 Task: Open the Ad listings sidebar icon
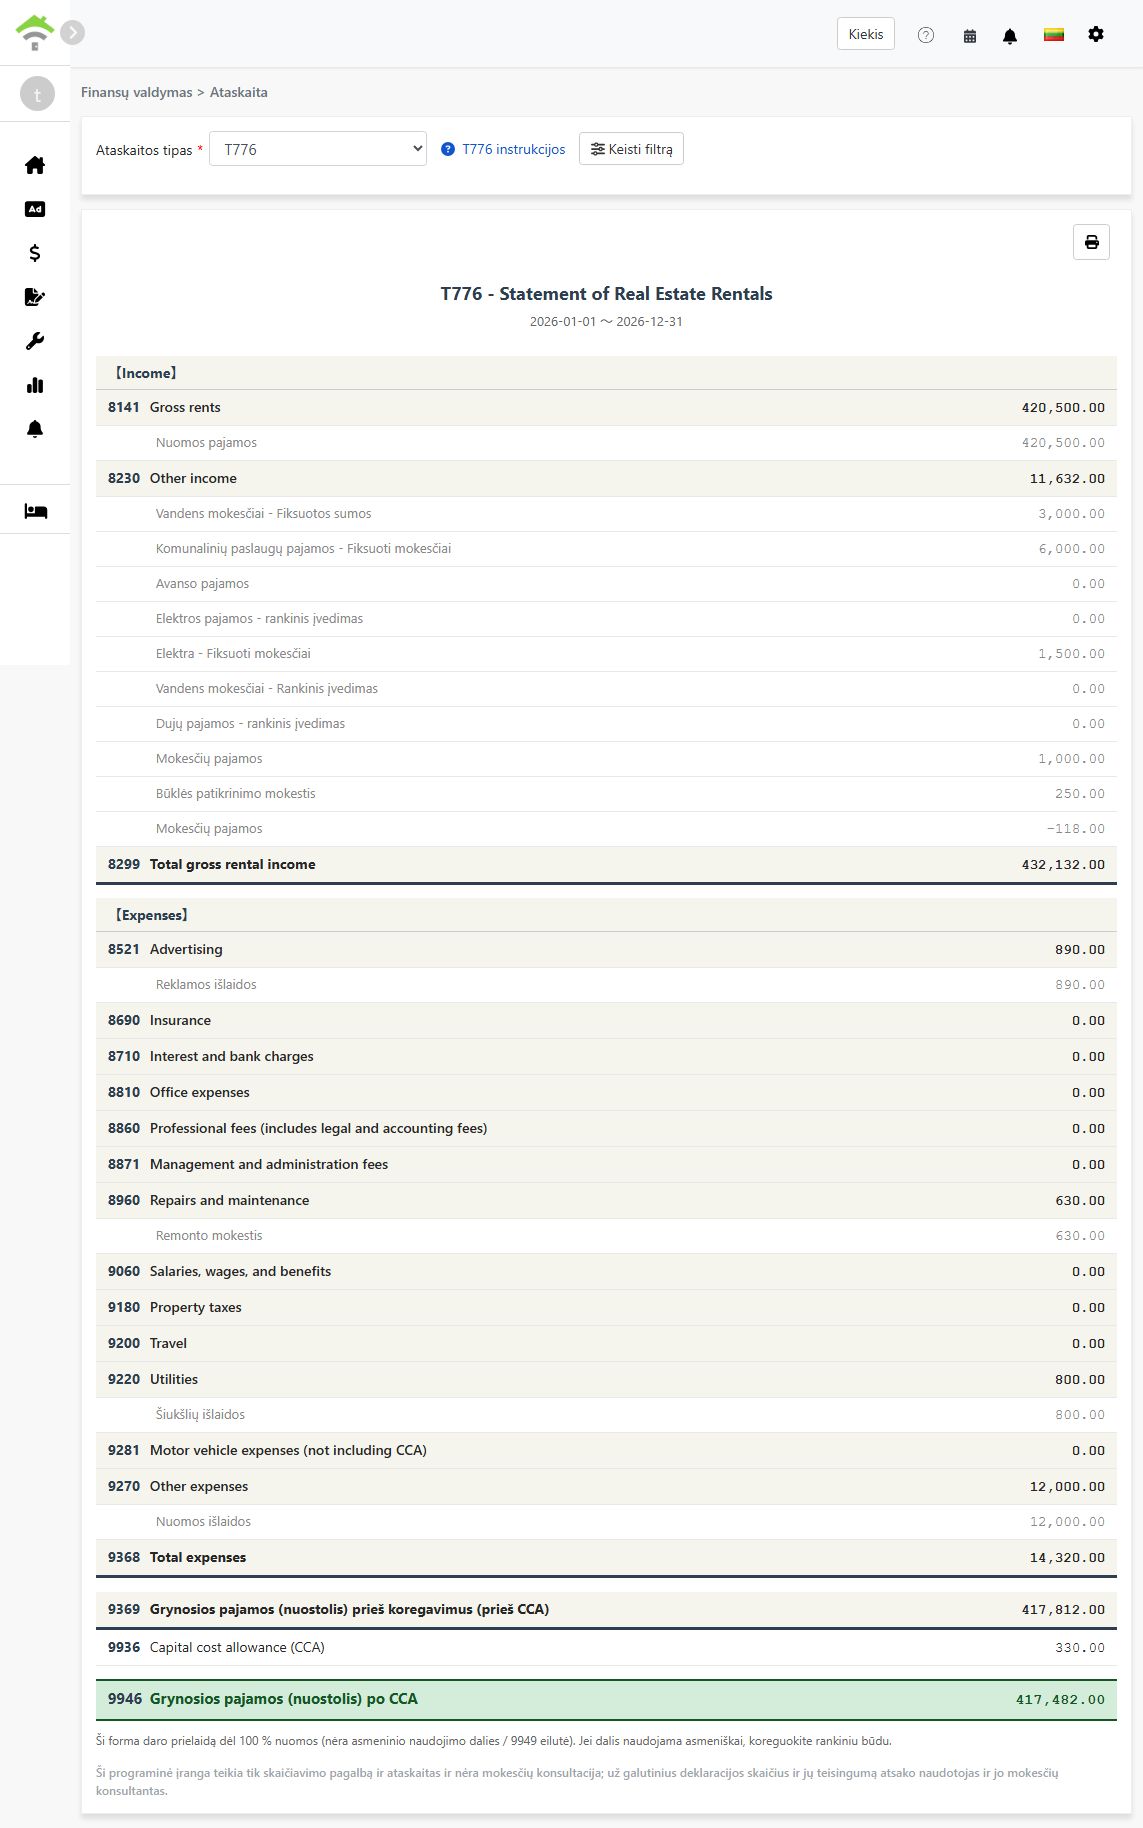pyautogui.click(x=35, y=209)
